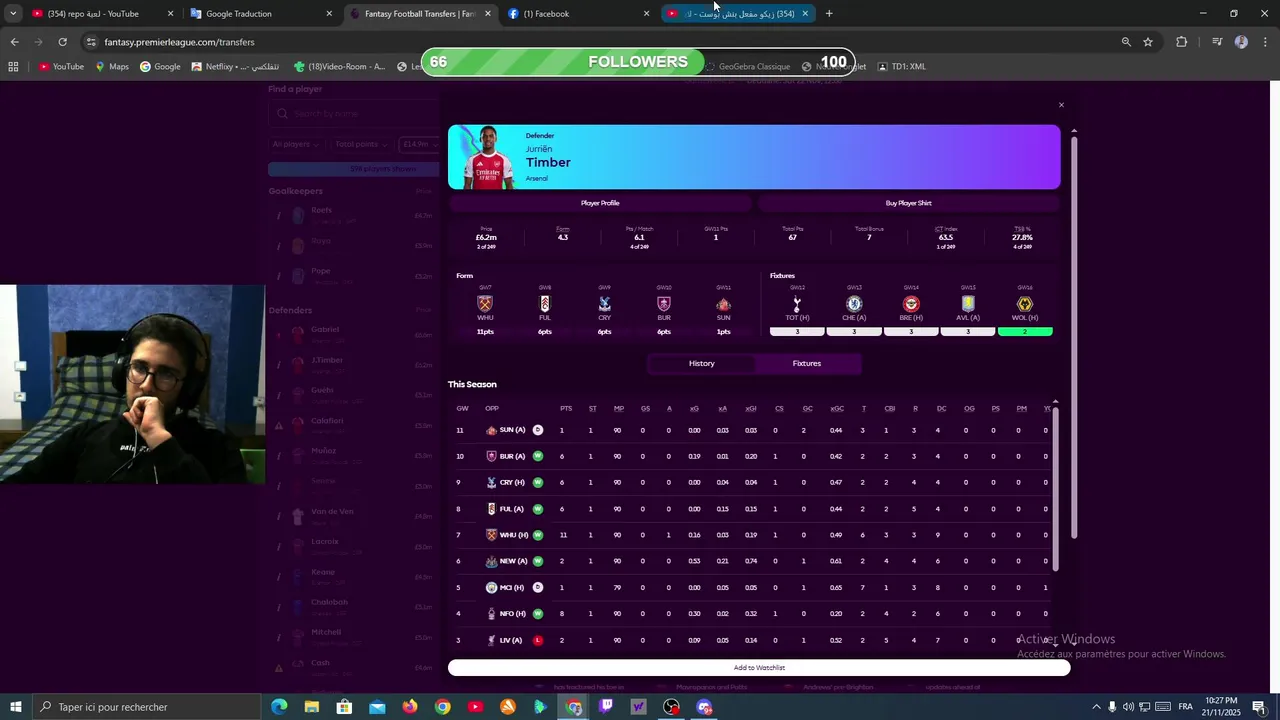Open the Total points sort dropdown
Viewport: 1280px width, 720px height.
[x=360, y=144]
